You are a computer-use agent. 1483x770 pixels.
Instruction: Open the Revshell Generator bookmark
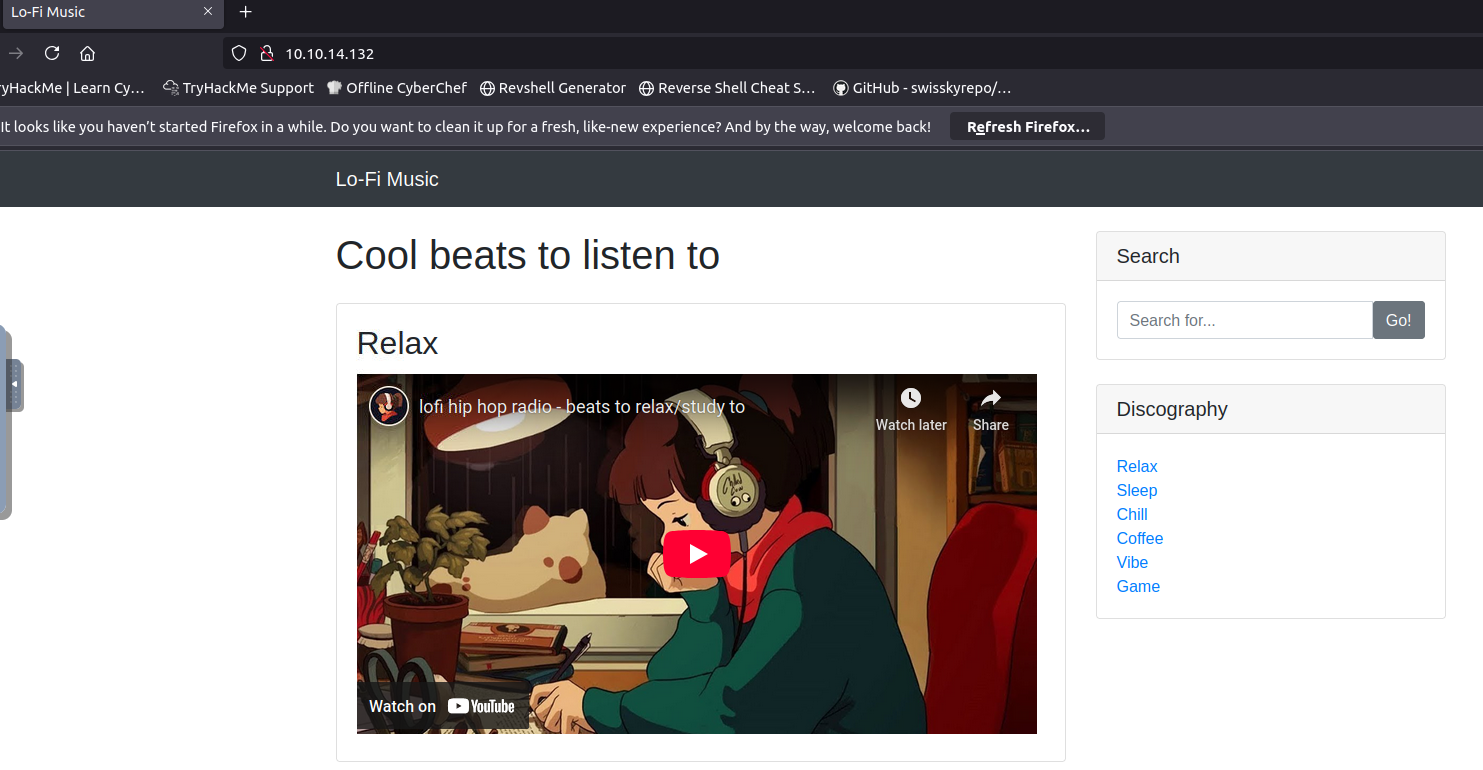pyautogui.click(x=553, y=88)
